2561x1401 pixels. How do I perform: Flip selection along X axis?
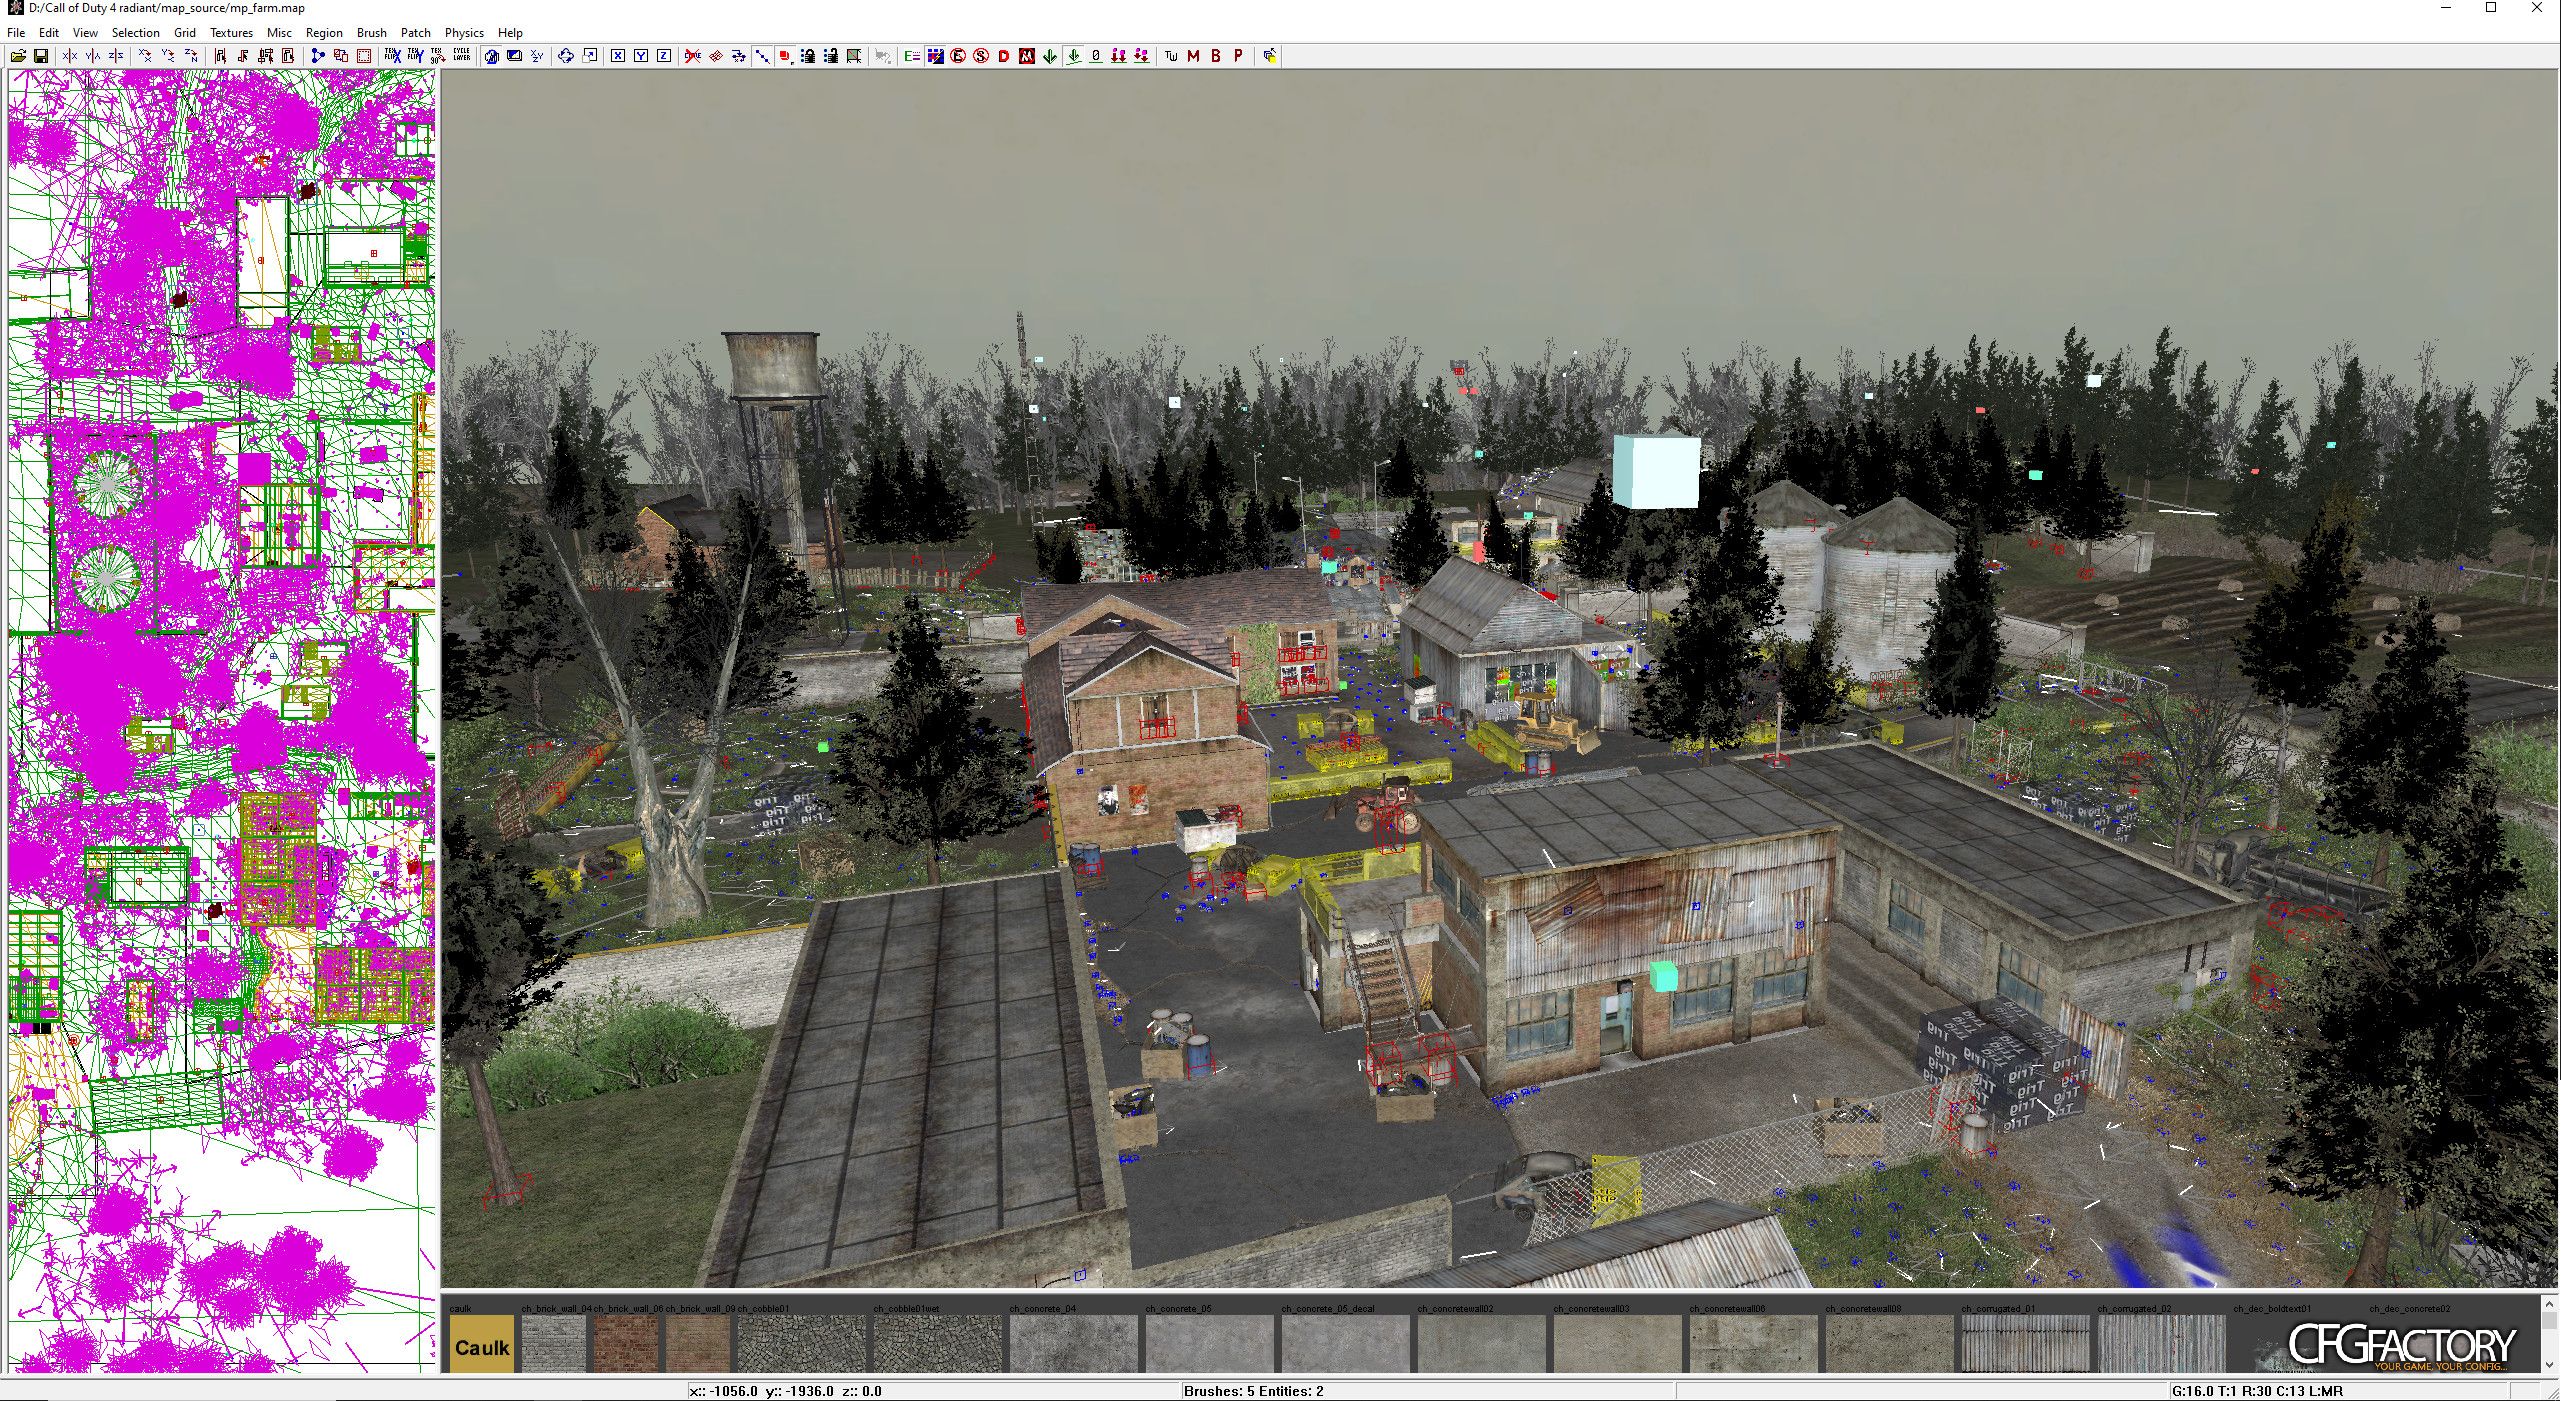pos(70,56)
